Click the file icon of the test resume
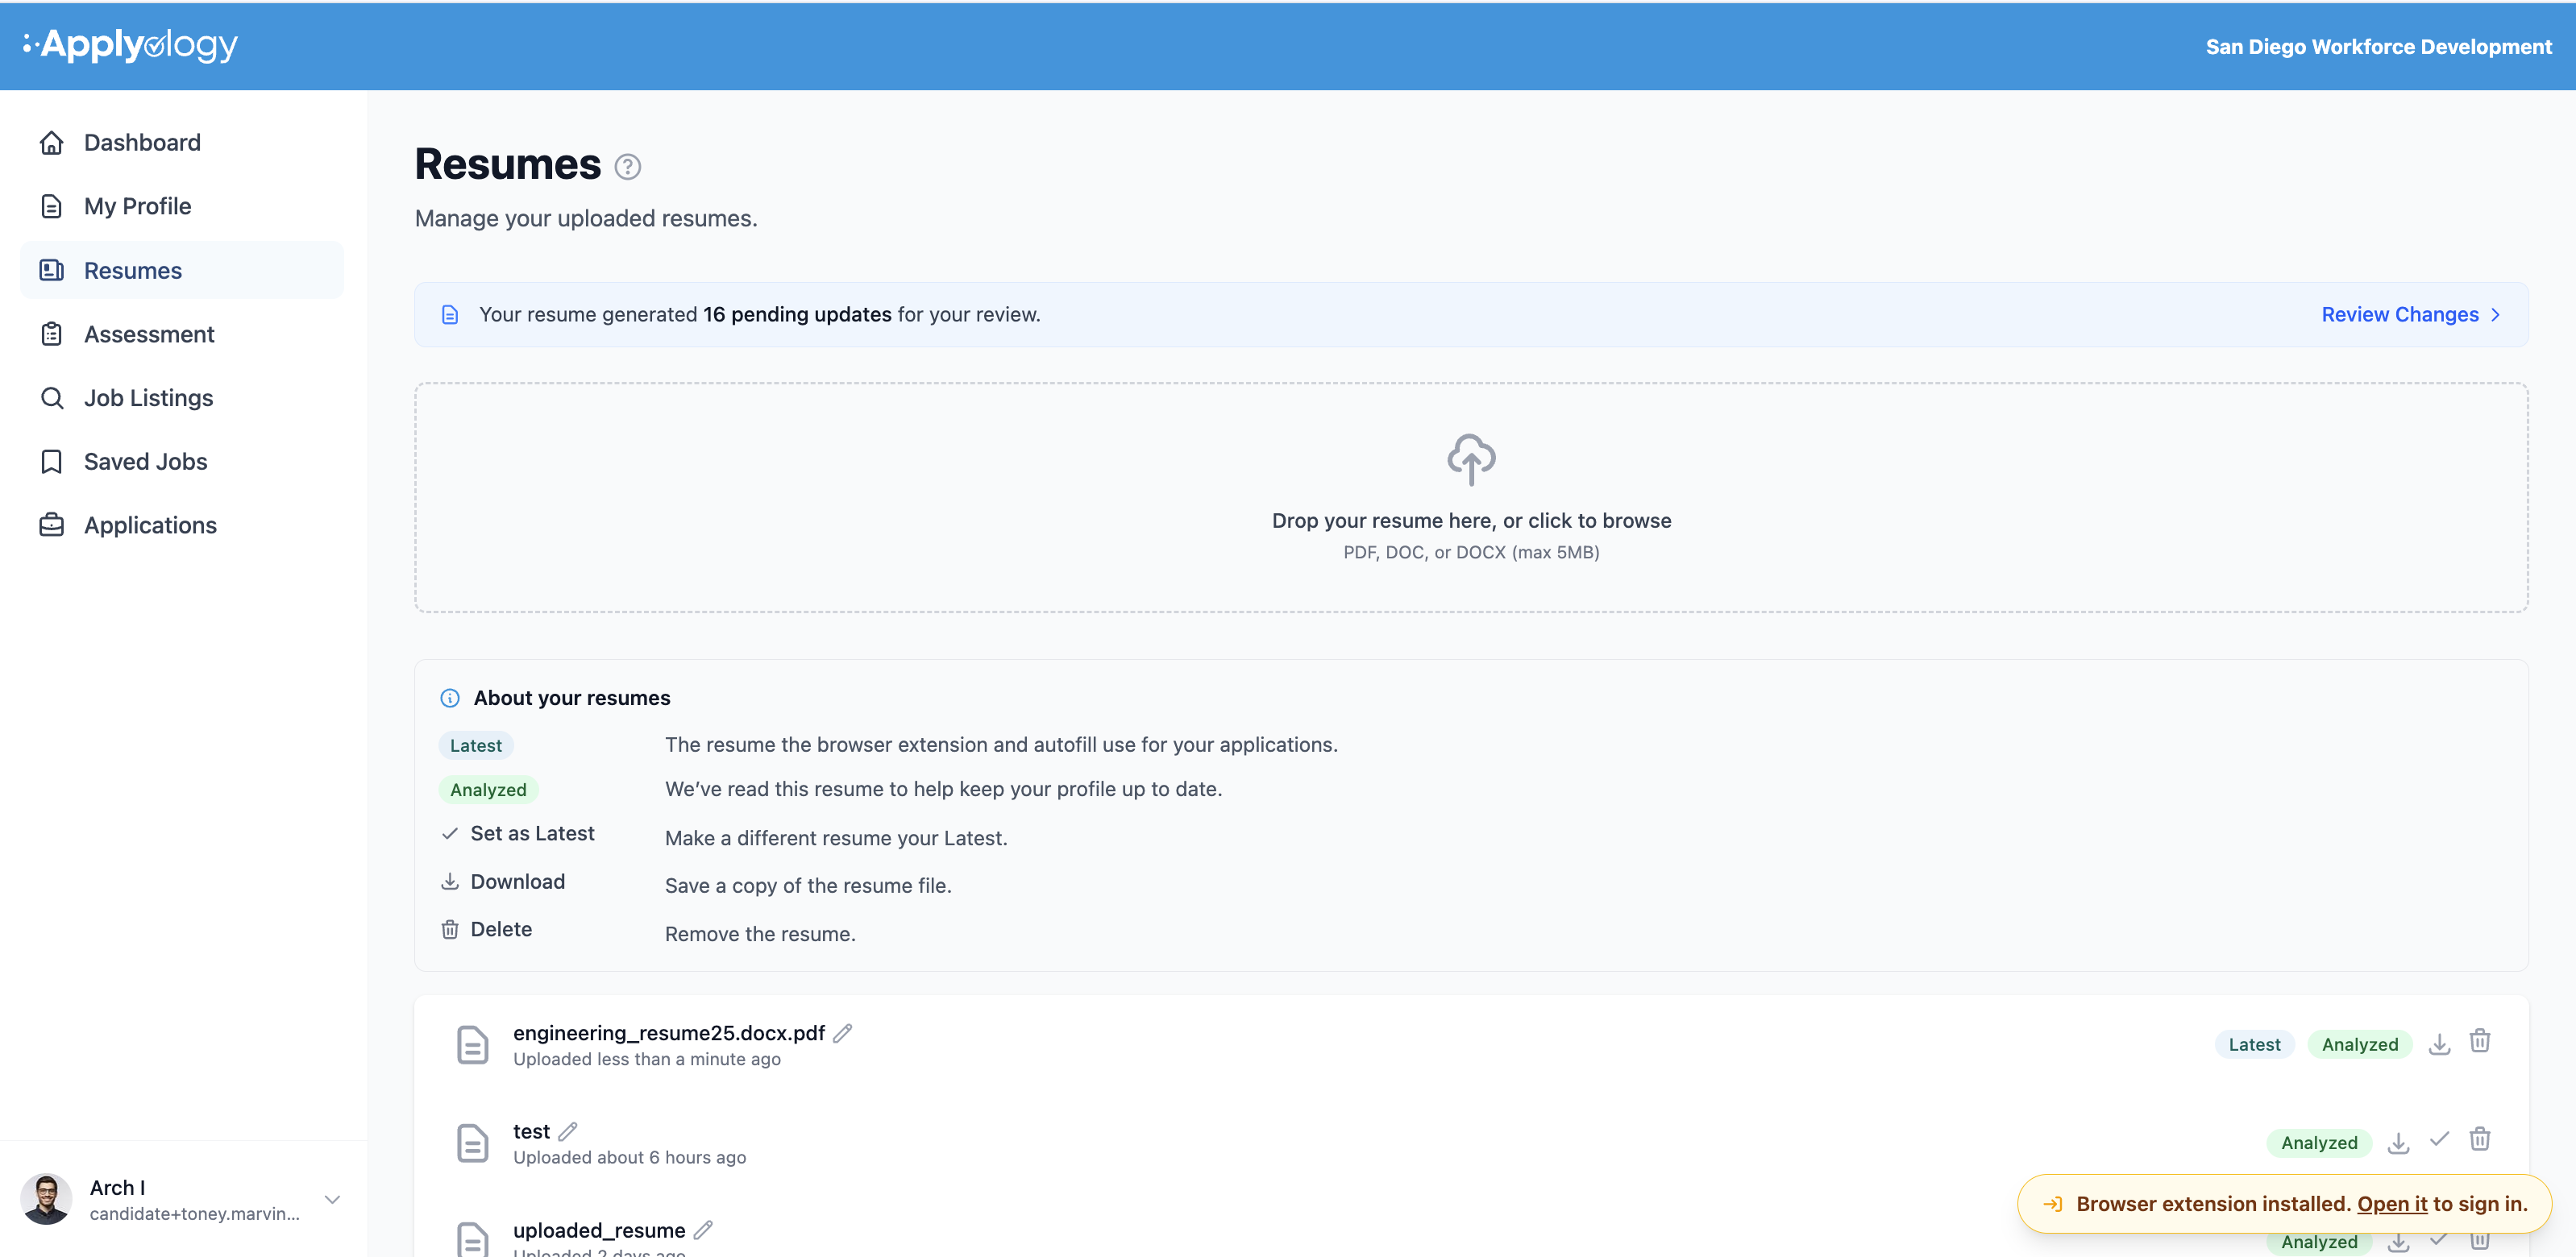The height and width of the screenshot is (1257, 2576). tap(472, 1144)
